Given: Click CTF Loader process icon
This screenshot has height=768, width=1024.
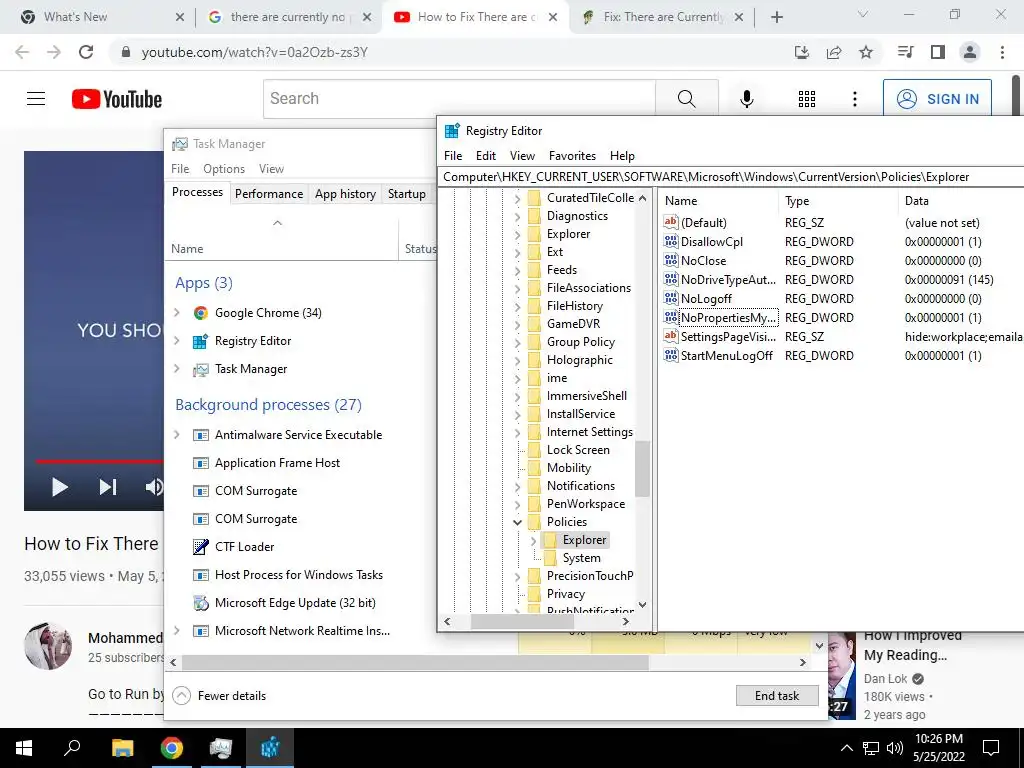Looking at the screenshot, I should coord(200,547).
